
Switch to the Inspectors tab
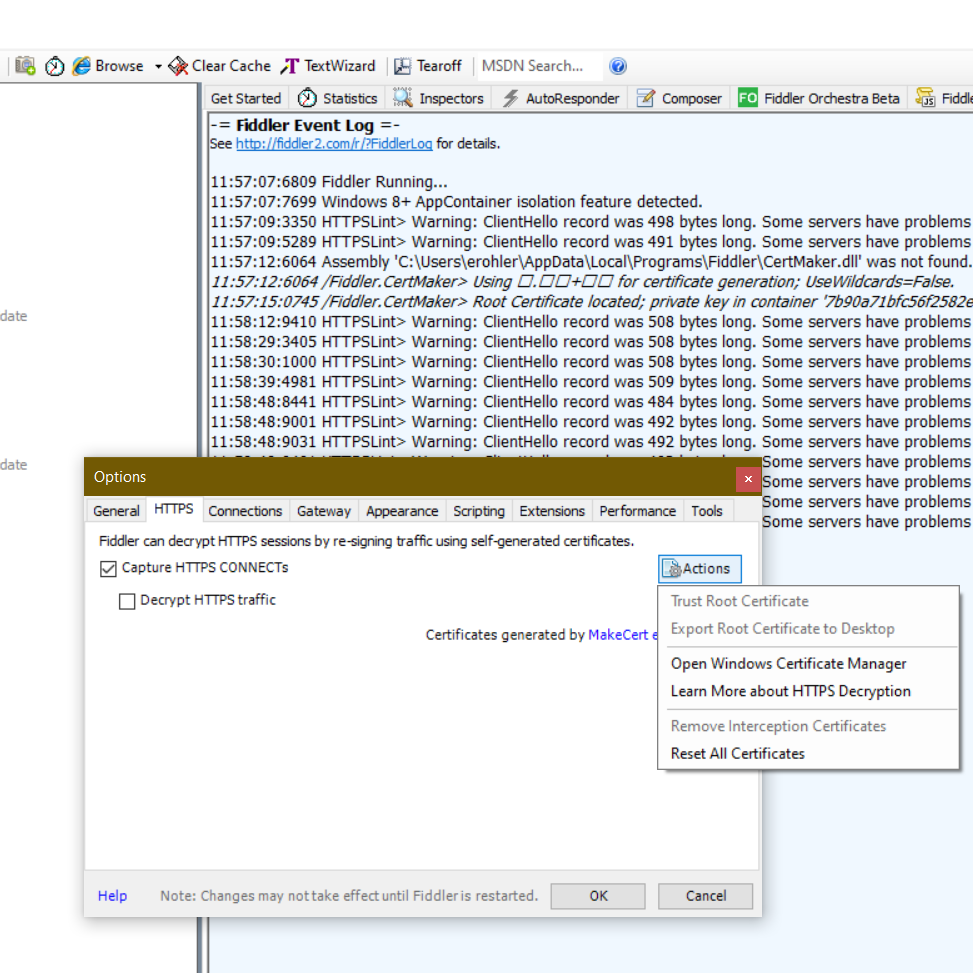(439, 99)
